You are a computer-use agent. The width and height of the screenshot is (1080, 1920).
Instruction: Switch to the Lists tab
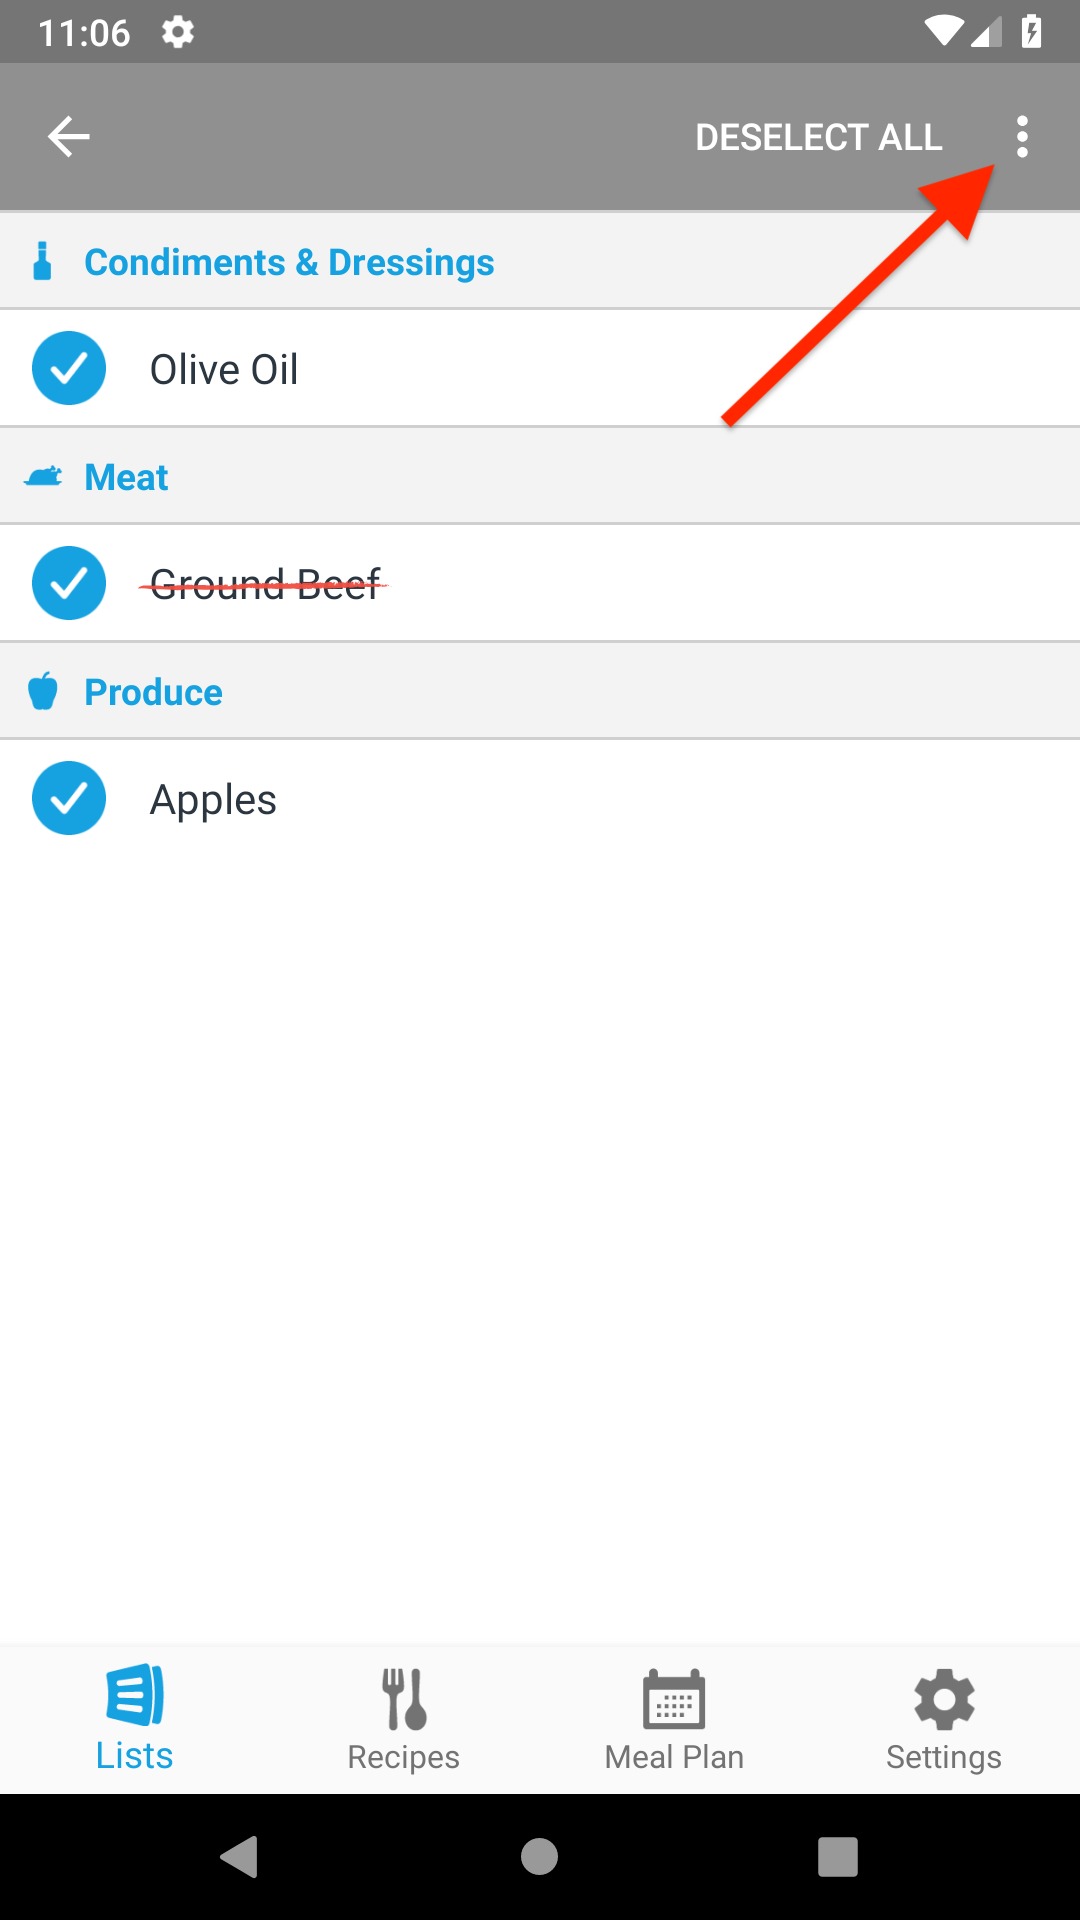click(x=135, y=1718)
